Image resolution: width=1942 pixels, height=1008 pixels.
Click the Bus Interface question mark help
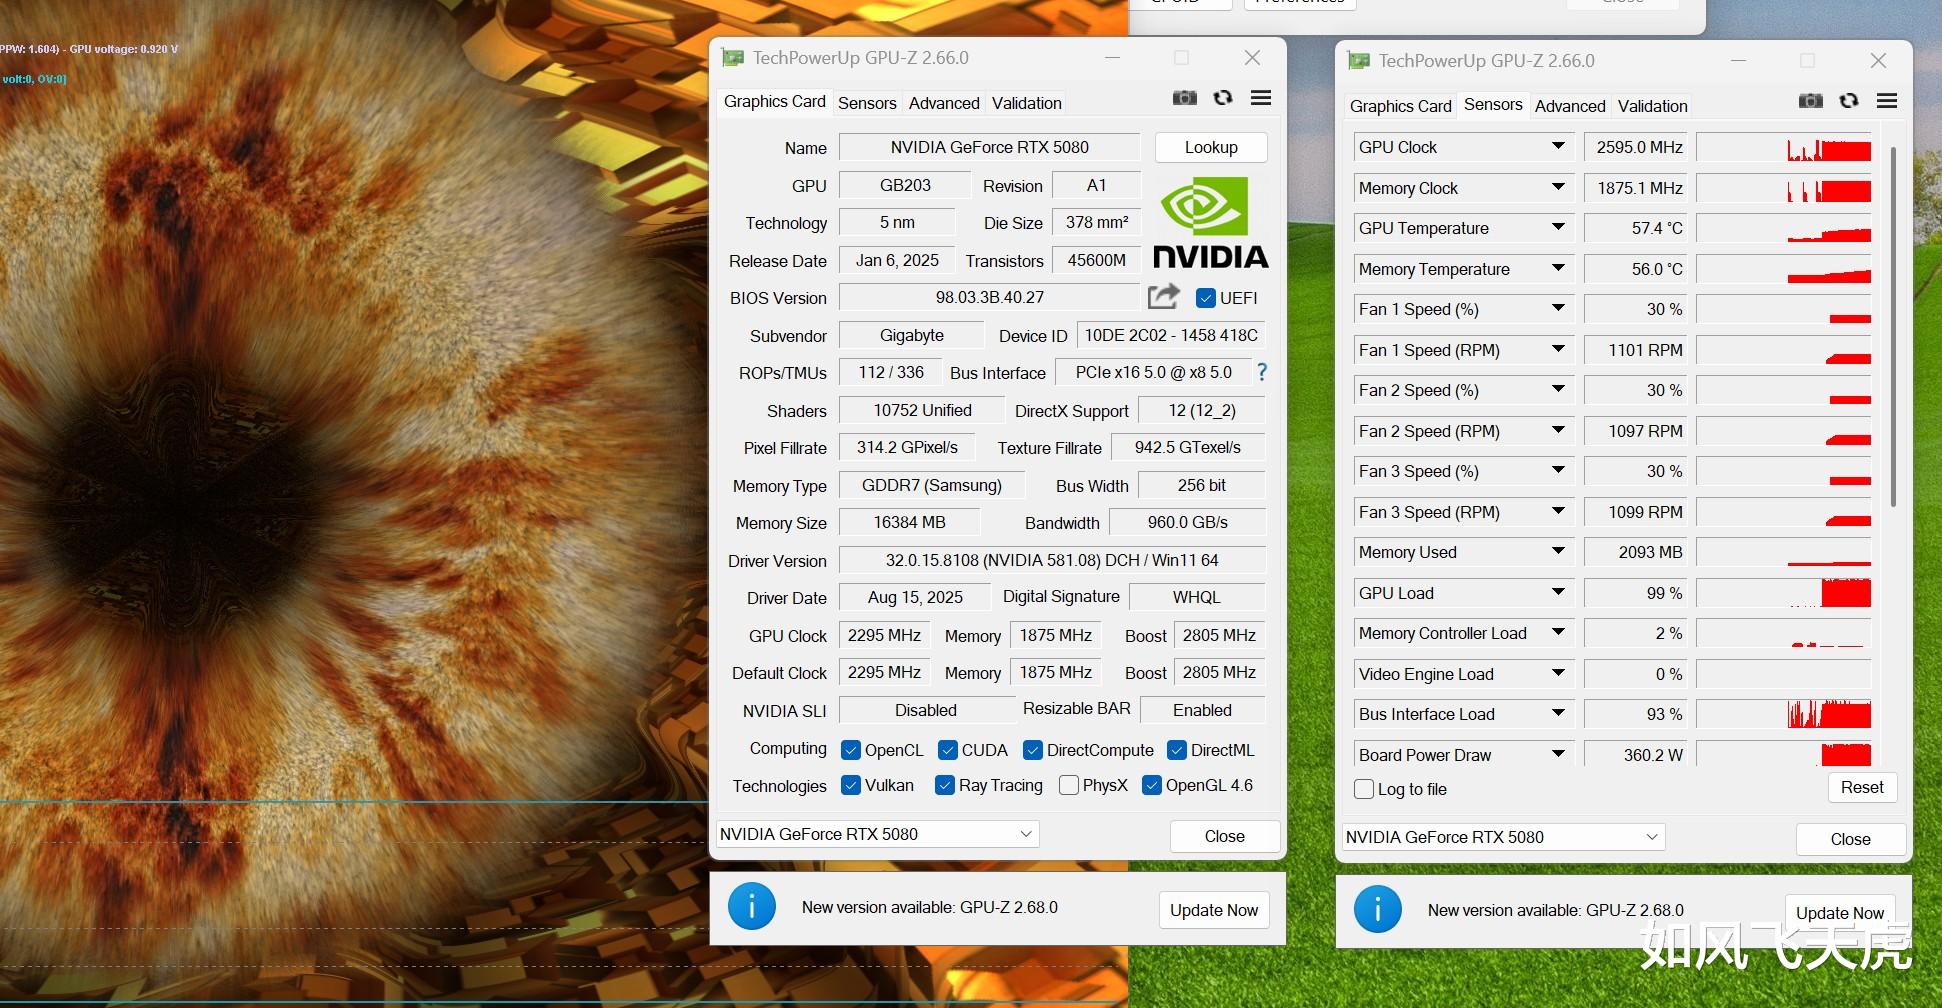[x=1262, y=372]
